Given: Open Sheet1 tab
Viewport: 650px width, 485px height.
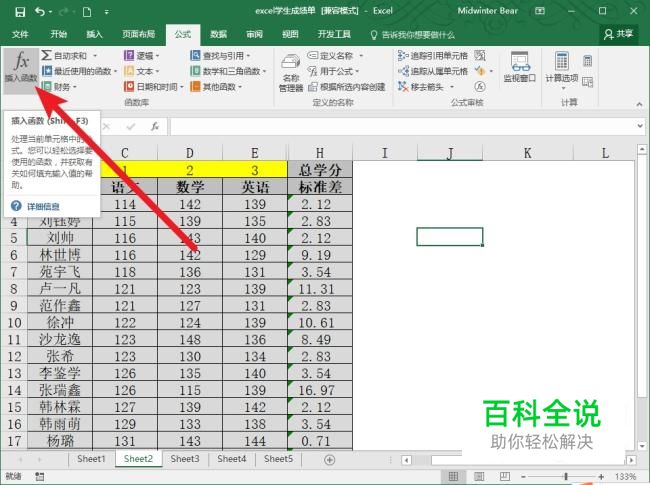Looking at the screenshot, I should (x=91, y=459).
